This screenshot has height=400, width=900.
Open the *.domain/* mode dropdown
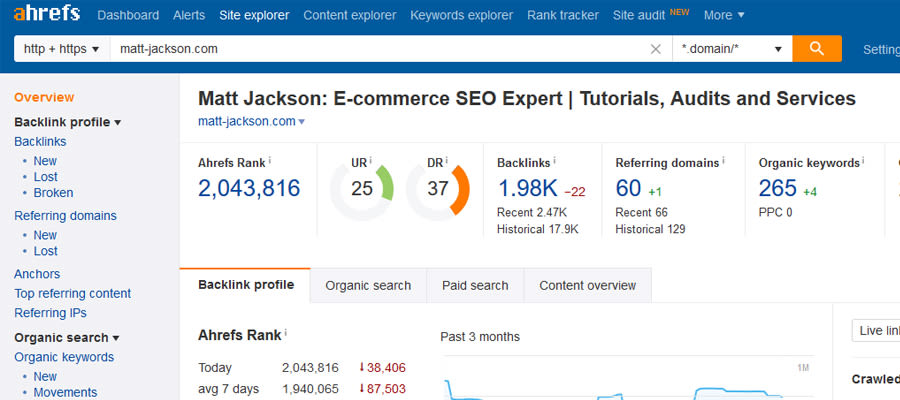pyautogui.click(x=732, y=49)
